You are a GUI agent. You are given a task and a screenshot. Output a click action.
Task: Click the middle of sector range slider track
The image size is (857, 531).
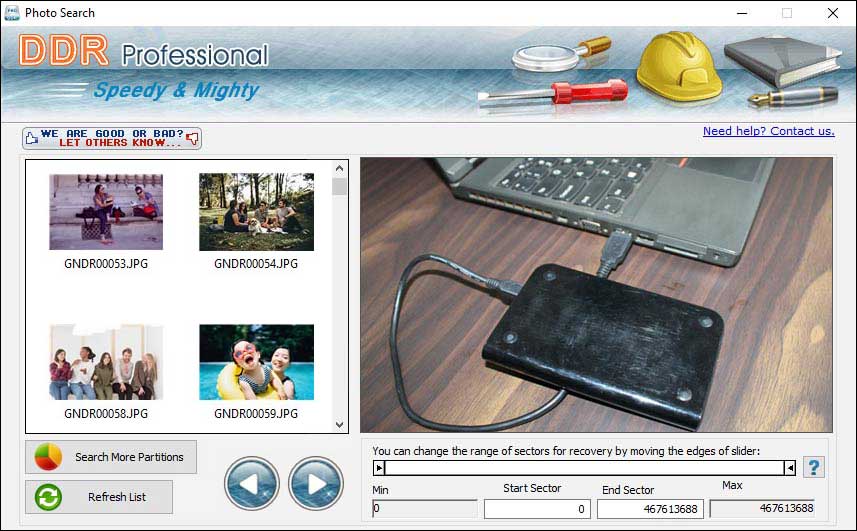pyautogui.click(x=584, y=468)
